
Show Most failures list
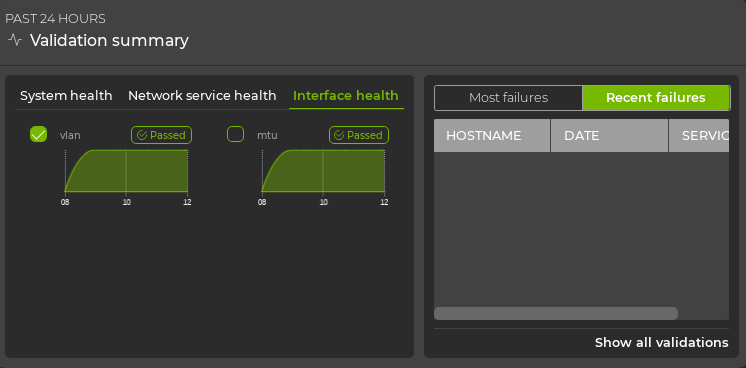(x=508, y=98)
